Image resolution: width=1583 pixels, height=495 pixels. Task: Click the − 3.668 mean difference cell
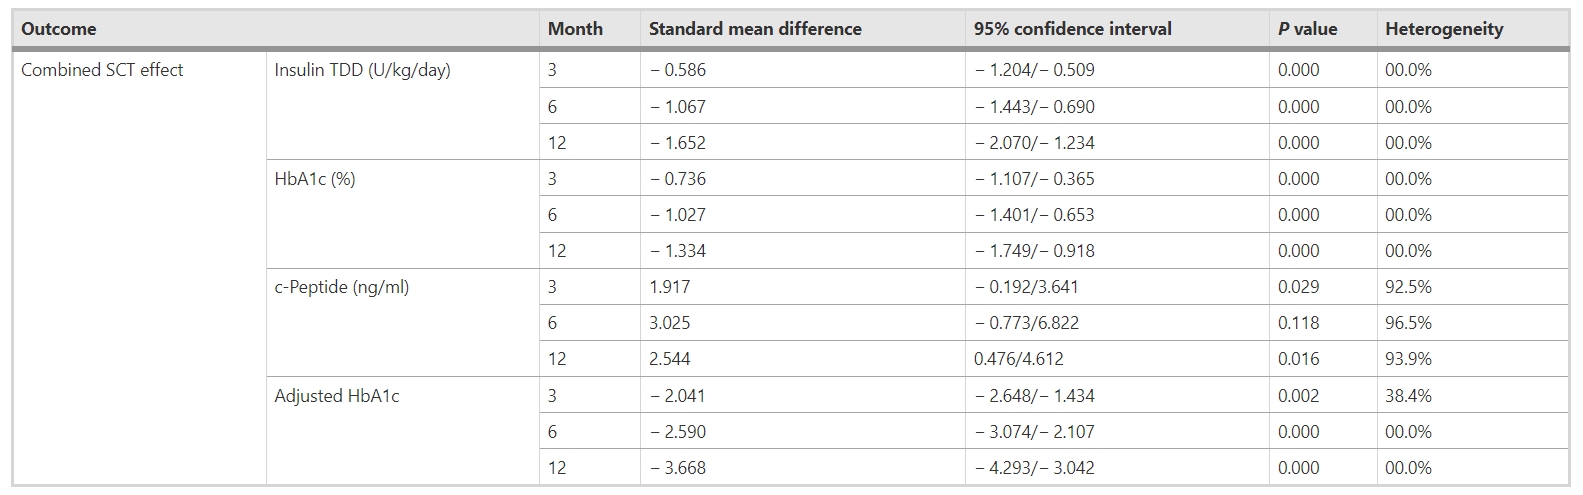click(x=677, y=468)
